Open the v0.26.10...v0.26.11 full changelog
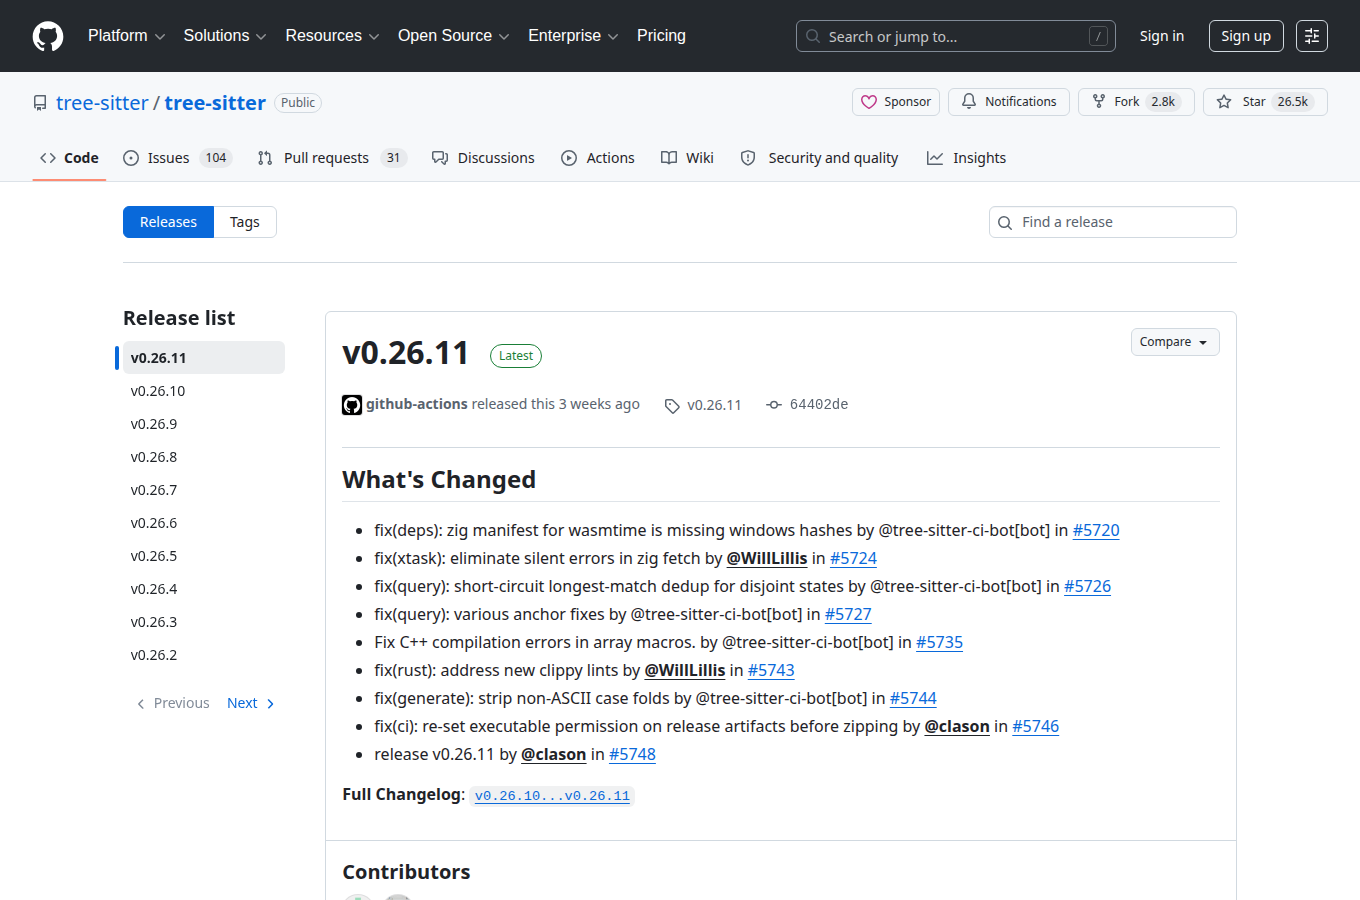 552,796
